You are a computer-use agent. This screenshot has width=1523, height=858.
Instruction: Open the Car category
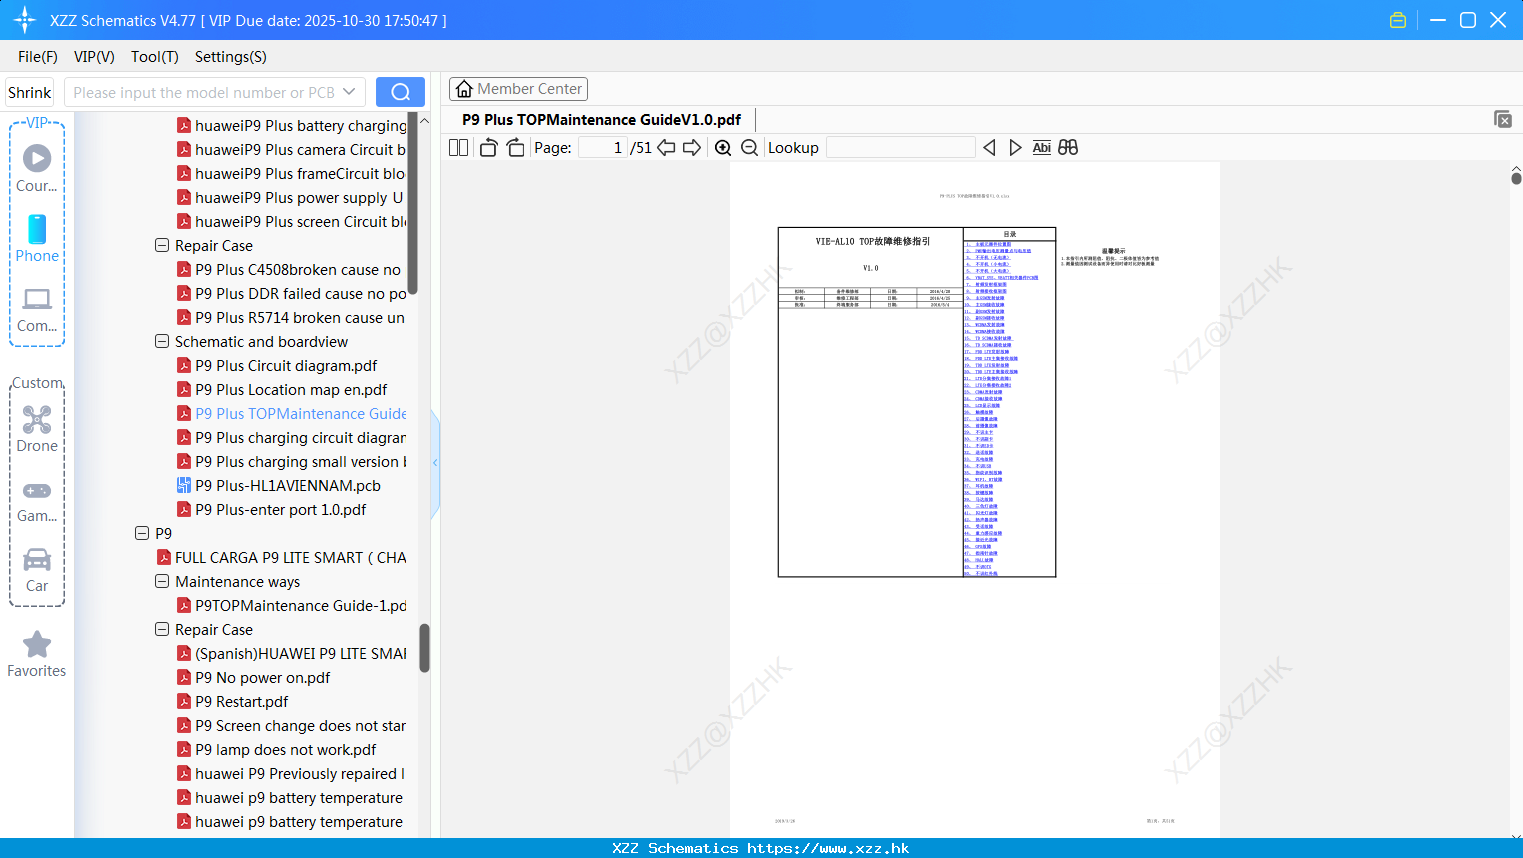(x=37, y=570)
